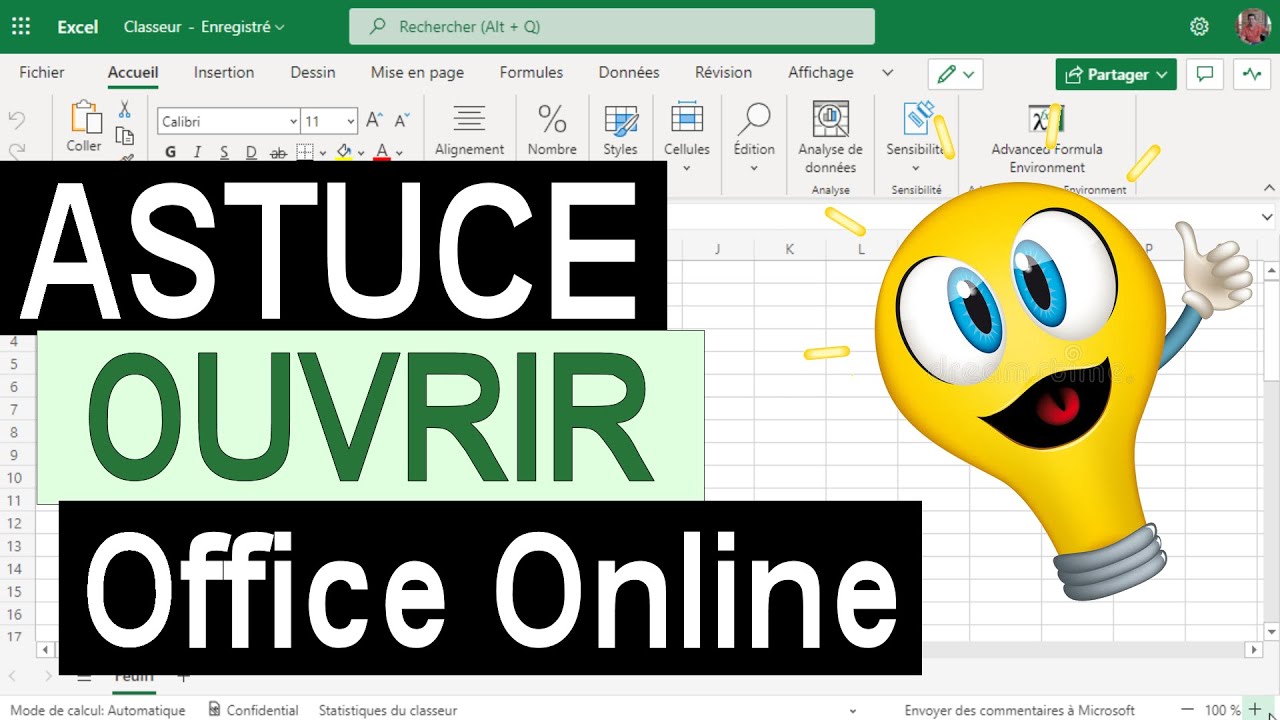Open the Formules tab
1280x720 pixels.
[x=531, y=72]
